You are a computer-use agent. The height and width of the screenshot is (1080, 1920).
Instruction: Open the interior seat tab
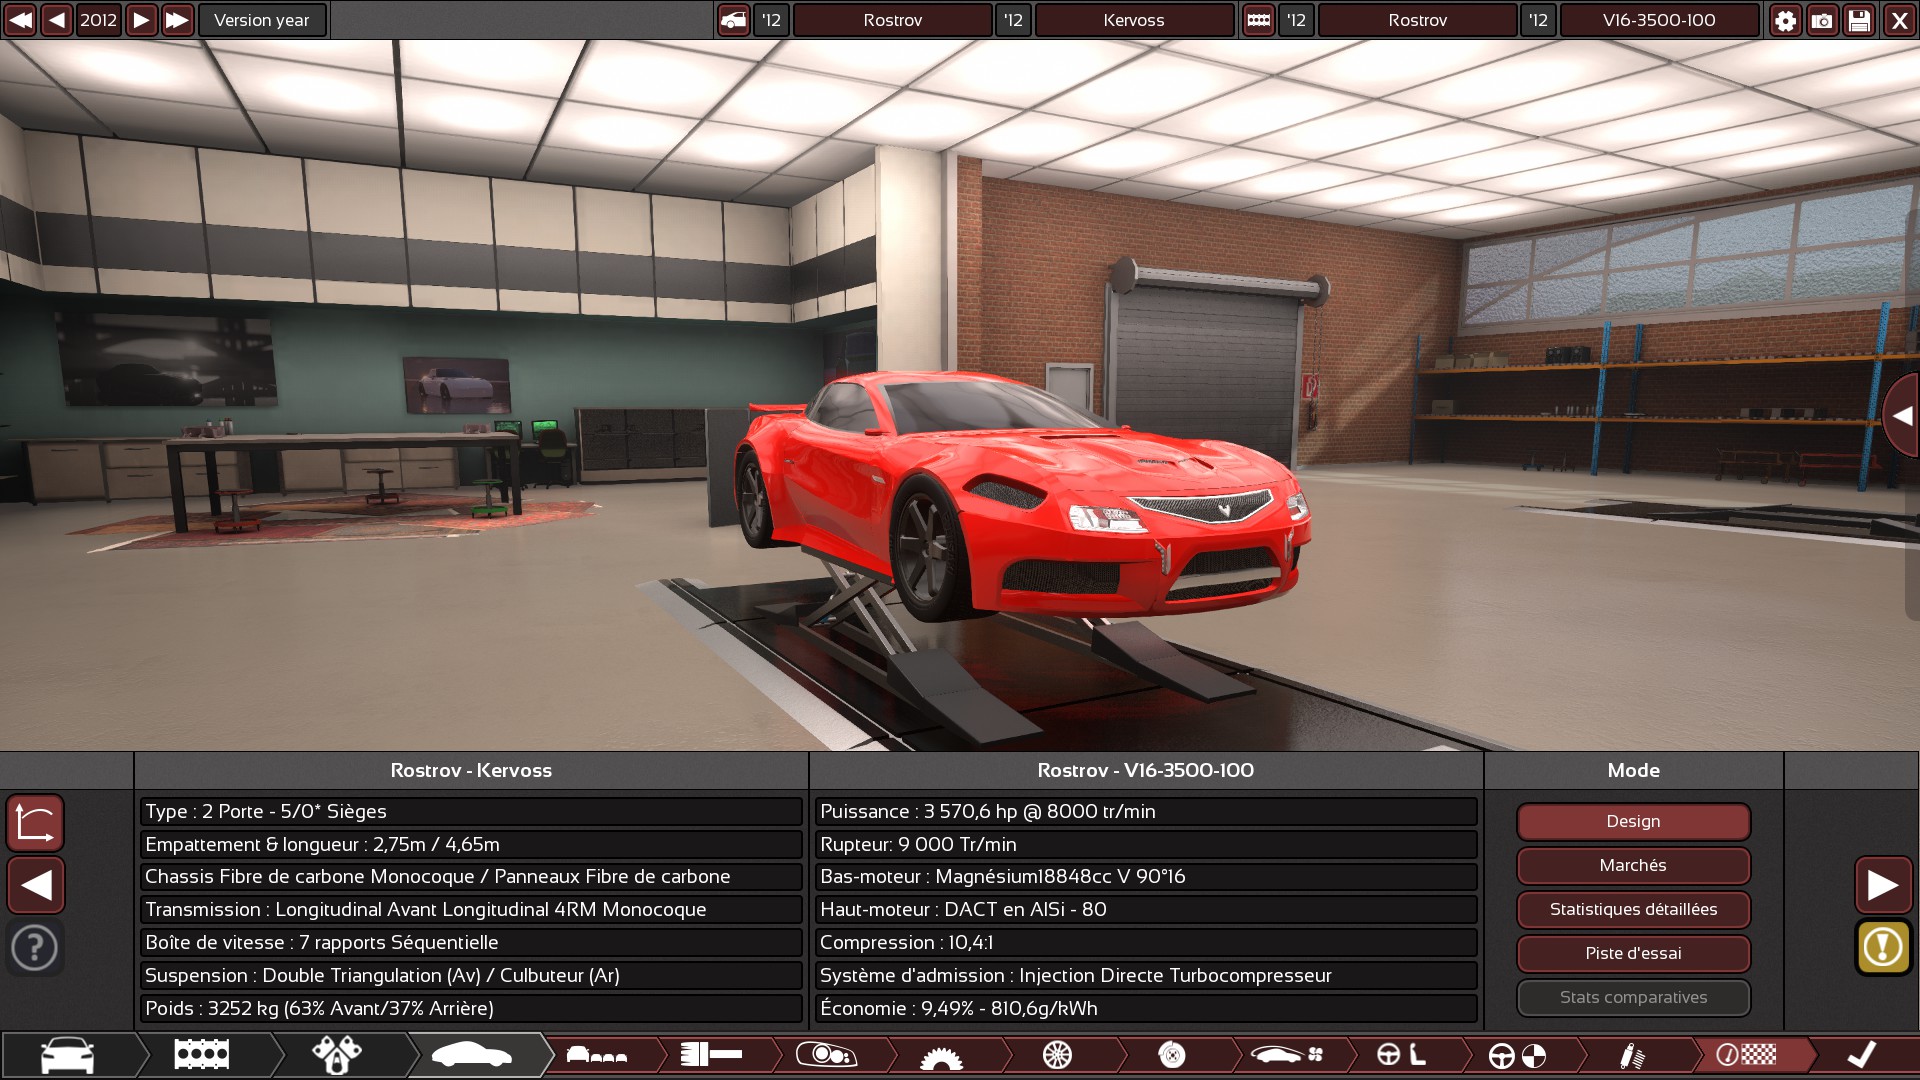point(1402,1055)
